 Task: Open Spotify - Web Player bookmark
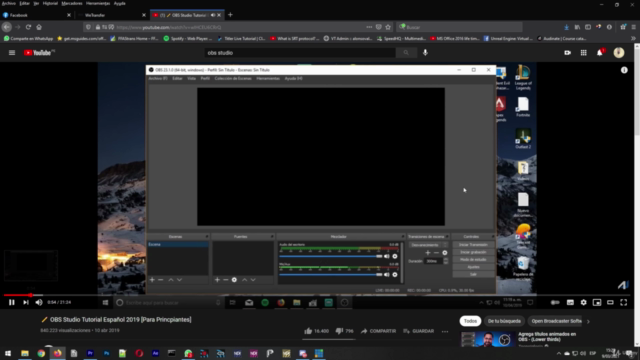click(x=188, y=38)
